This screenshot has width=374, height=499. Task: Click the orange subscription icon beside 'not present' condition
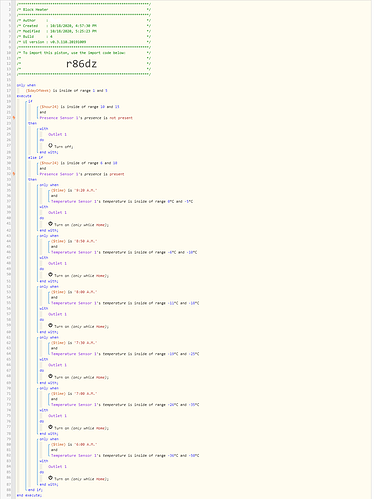(14, 118)
